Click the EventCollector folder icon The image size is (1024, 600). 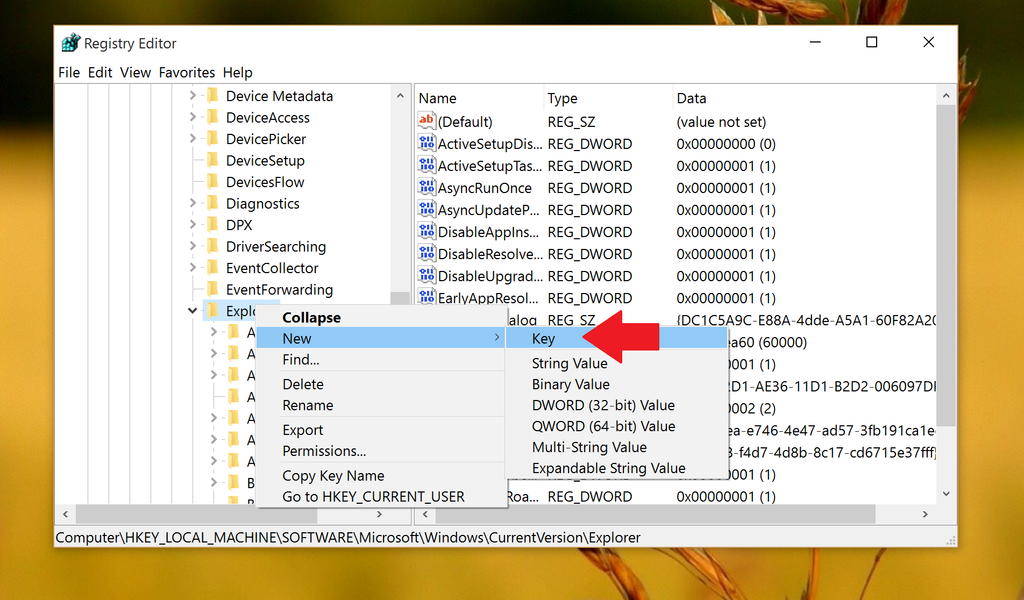(213, 268)
